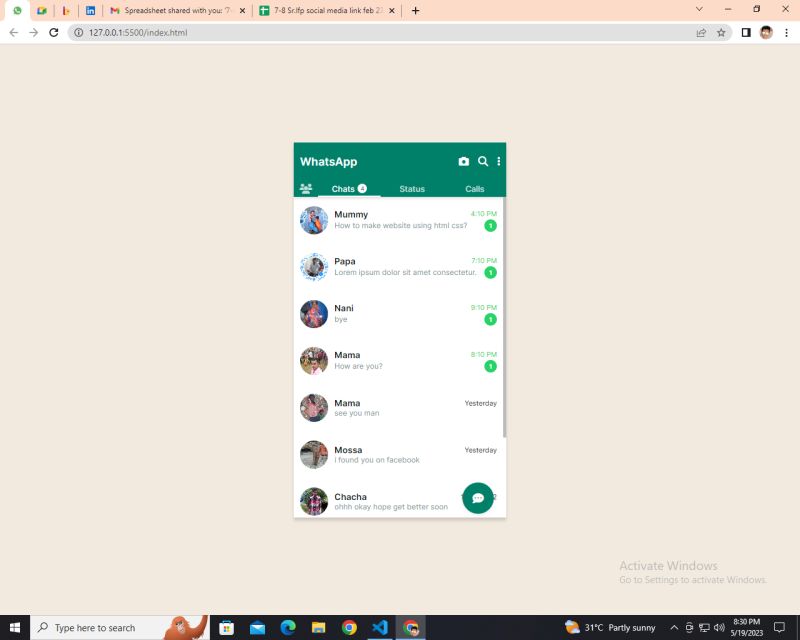Open a new browser tab
This screenshot has width=800, height=640.
[x=415, y=10]
